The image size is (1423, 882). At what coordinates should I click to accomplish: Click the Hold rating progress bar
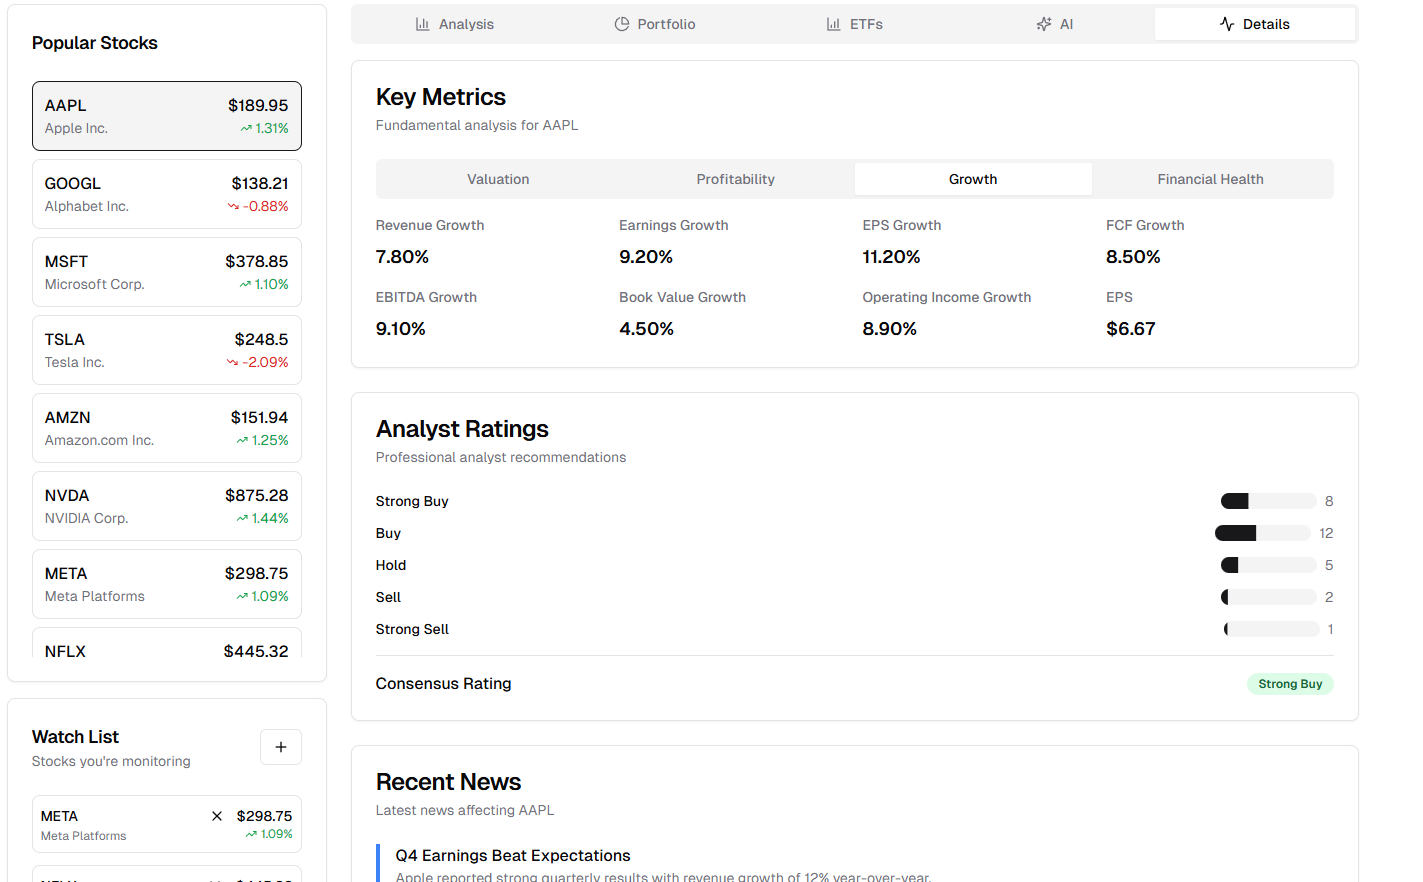1268,565
